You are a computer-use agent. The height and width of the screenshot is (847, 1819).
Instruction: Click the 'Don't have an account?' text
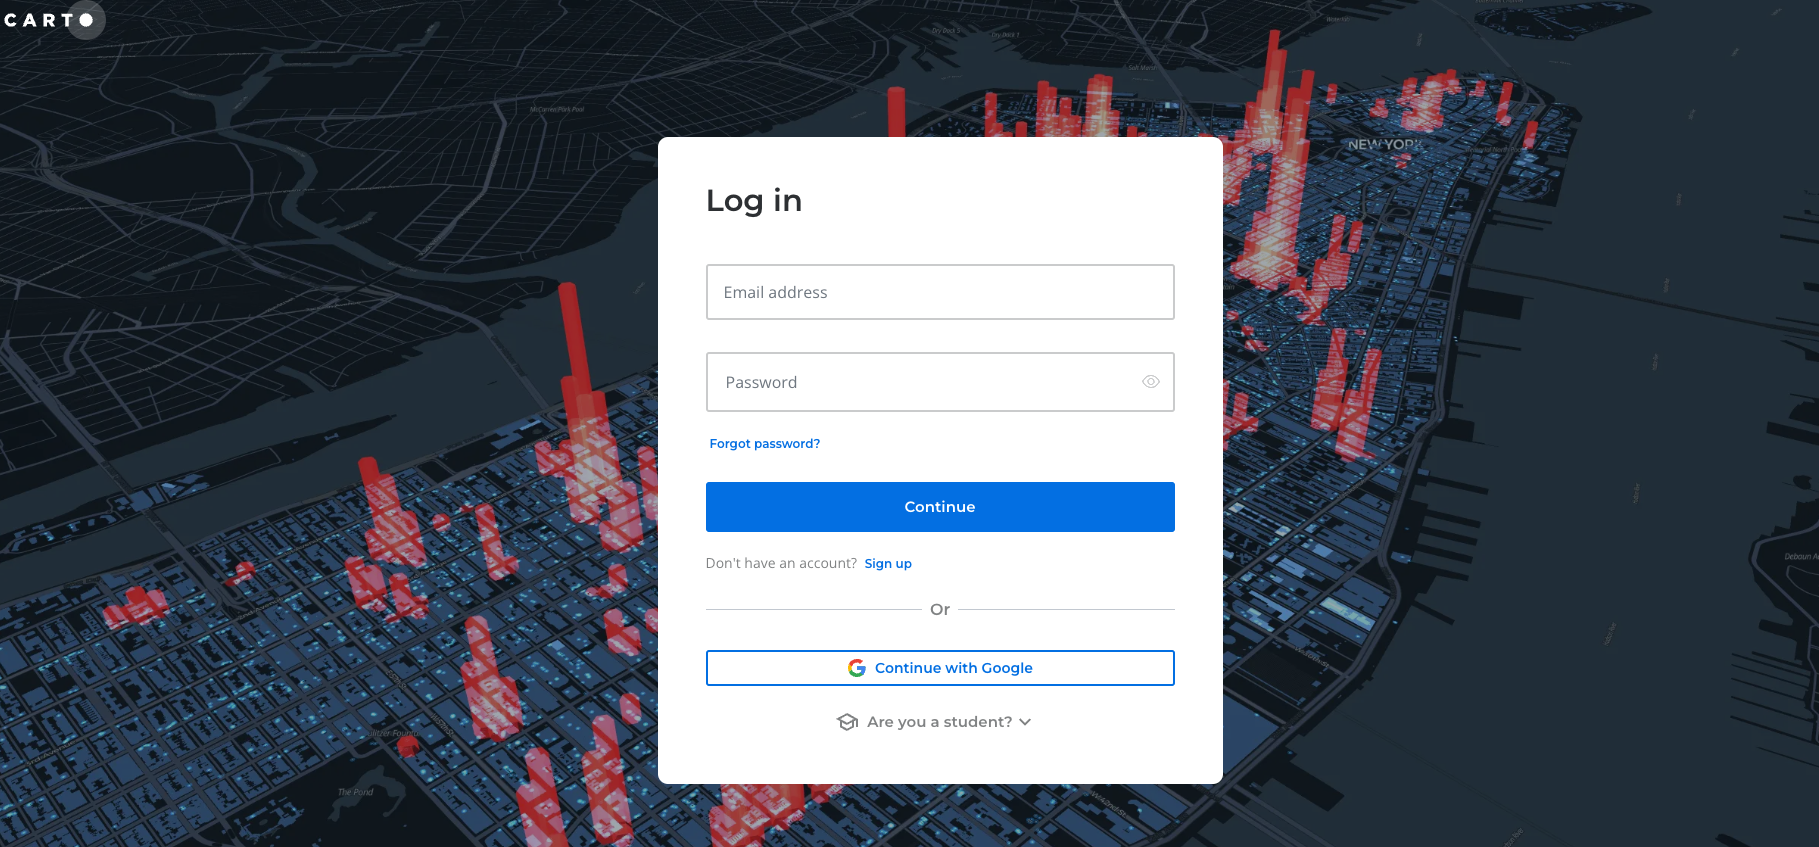pyautogui.click(x=781, y=564)
